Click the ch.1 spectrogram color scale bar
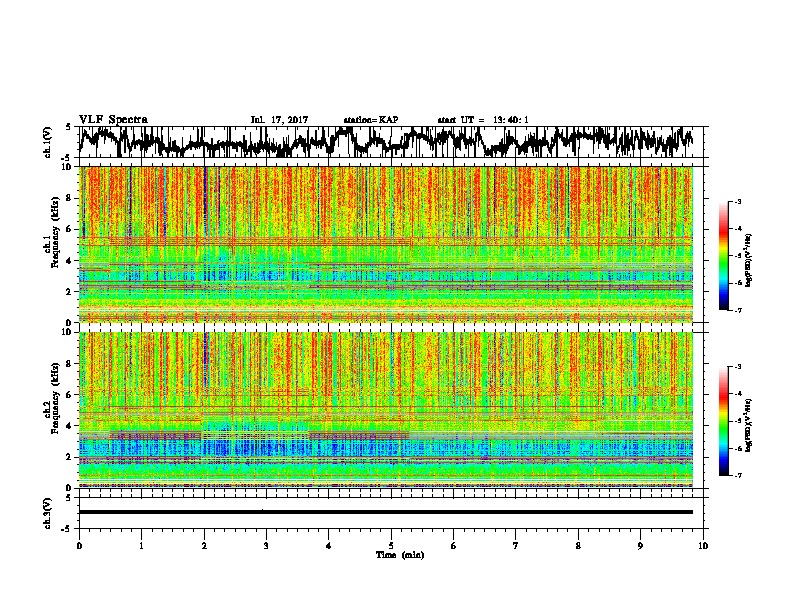This screenshot has height=612, width=792. click(x=723, y=256)
